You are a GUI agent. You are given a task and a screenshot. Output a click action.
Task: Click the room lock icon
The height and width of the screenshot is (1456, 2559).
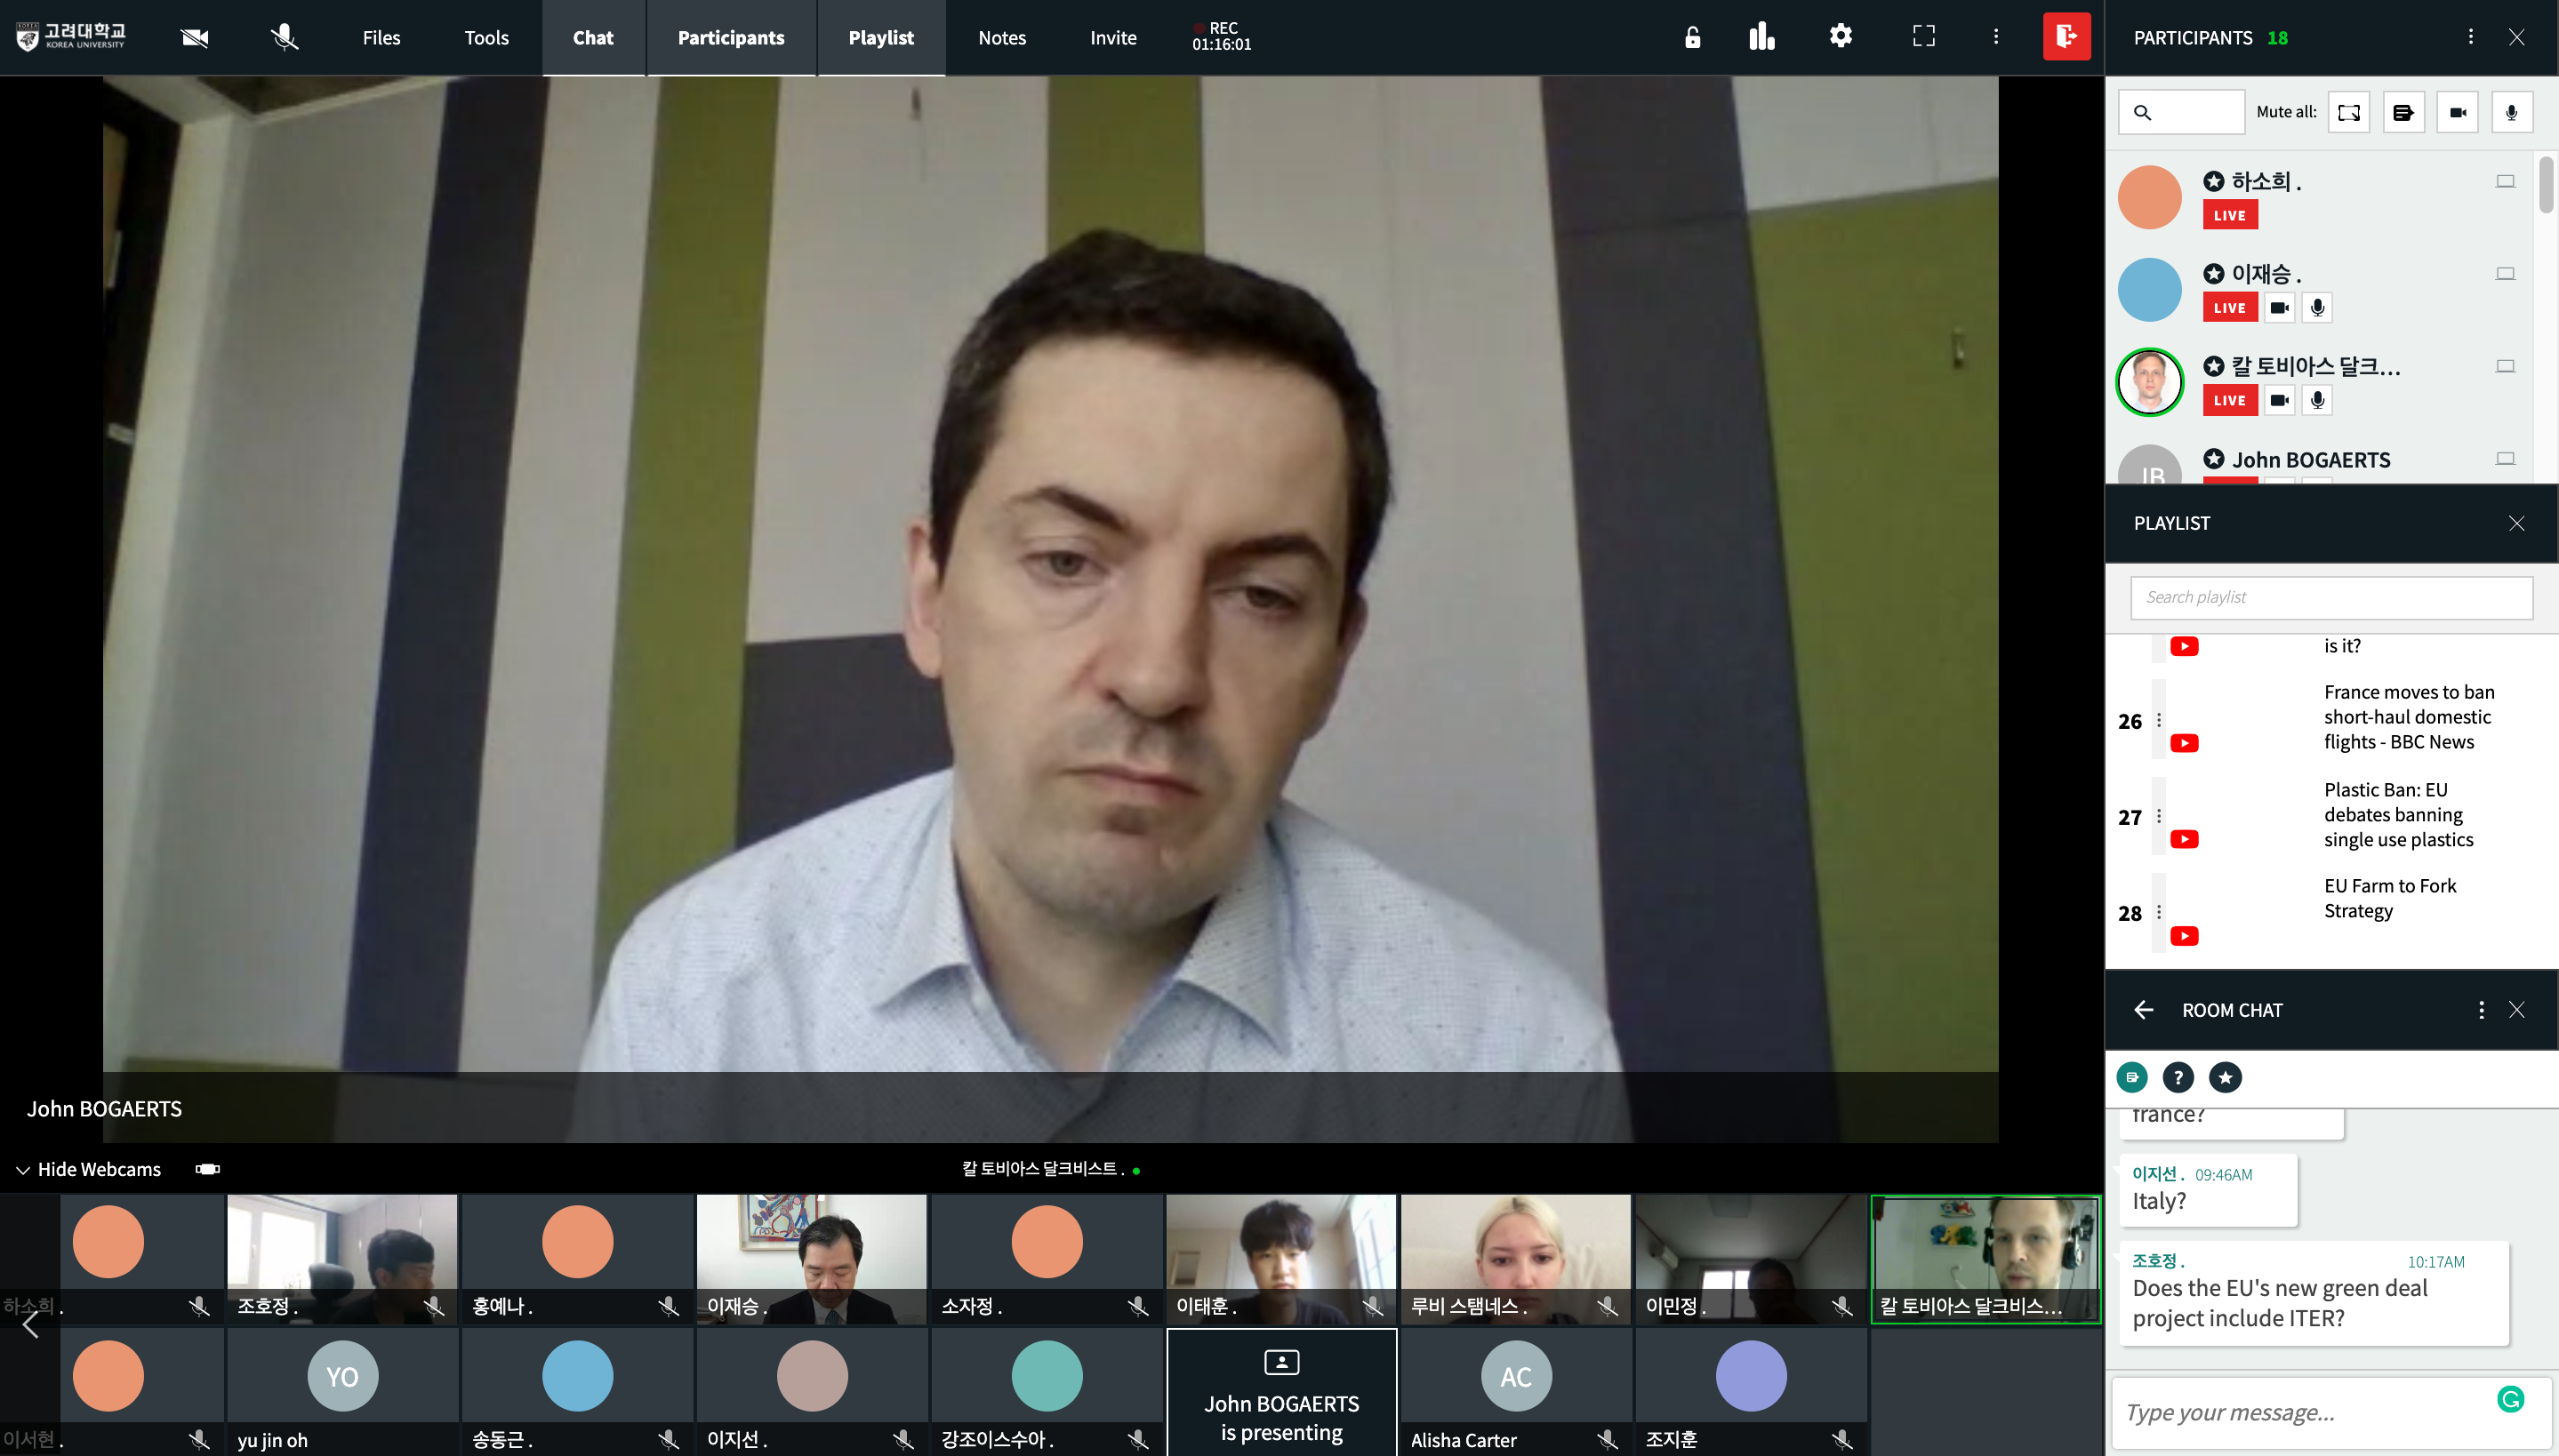point(1692,37)
